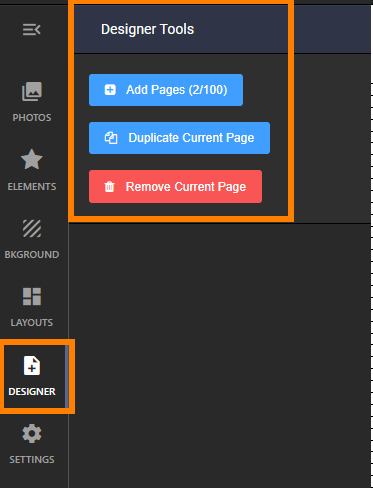The height and width of the screenshot is (488, 373).
Task: Select the BKGROUND sidebar label
Action: (x=32, y=255)
